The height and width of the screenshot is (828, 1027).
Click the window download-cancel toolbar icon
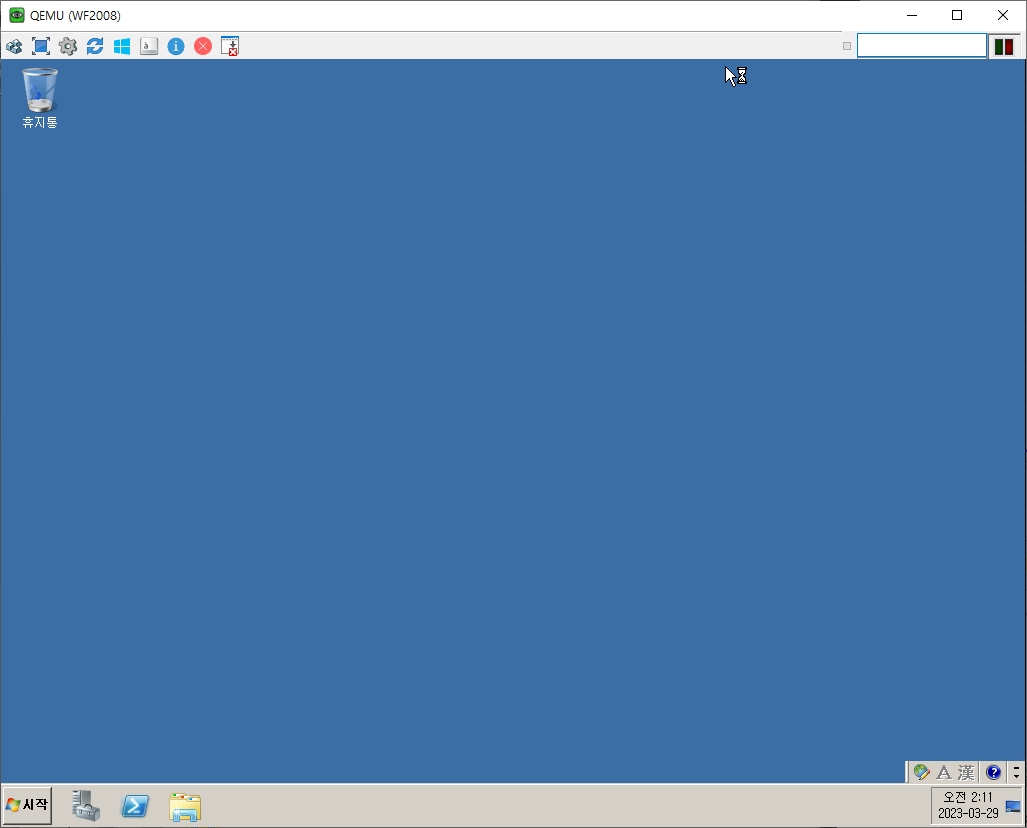(230, 47)
